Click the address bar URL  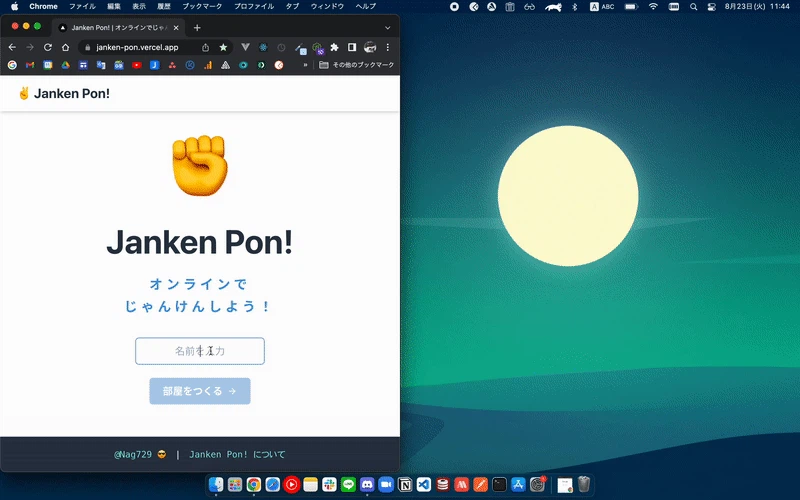tap(137, 47)
